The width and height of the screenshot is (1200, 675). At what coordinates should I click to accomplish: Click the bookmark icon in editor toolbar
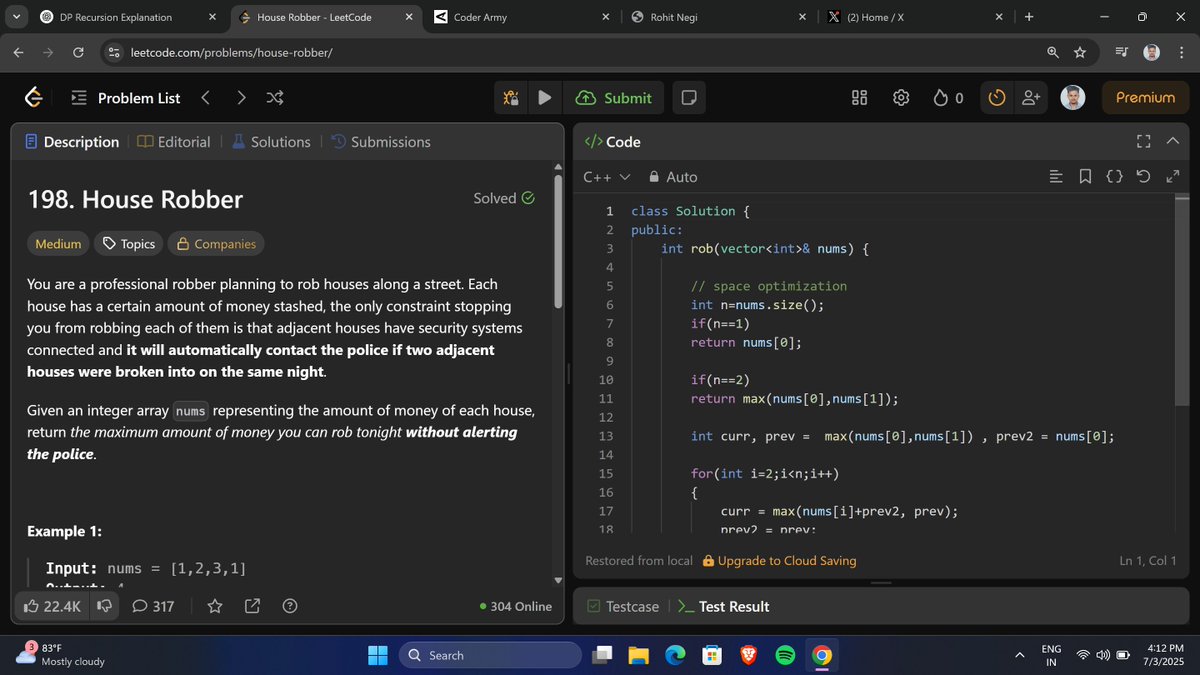1085,177
